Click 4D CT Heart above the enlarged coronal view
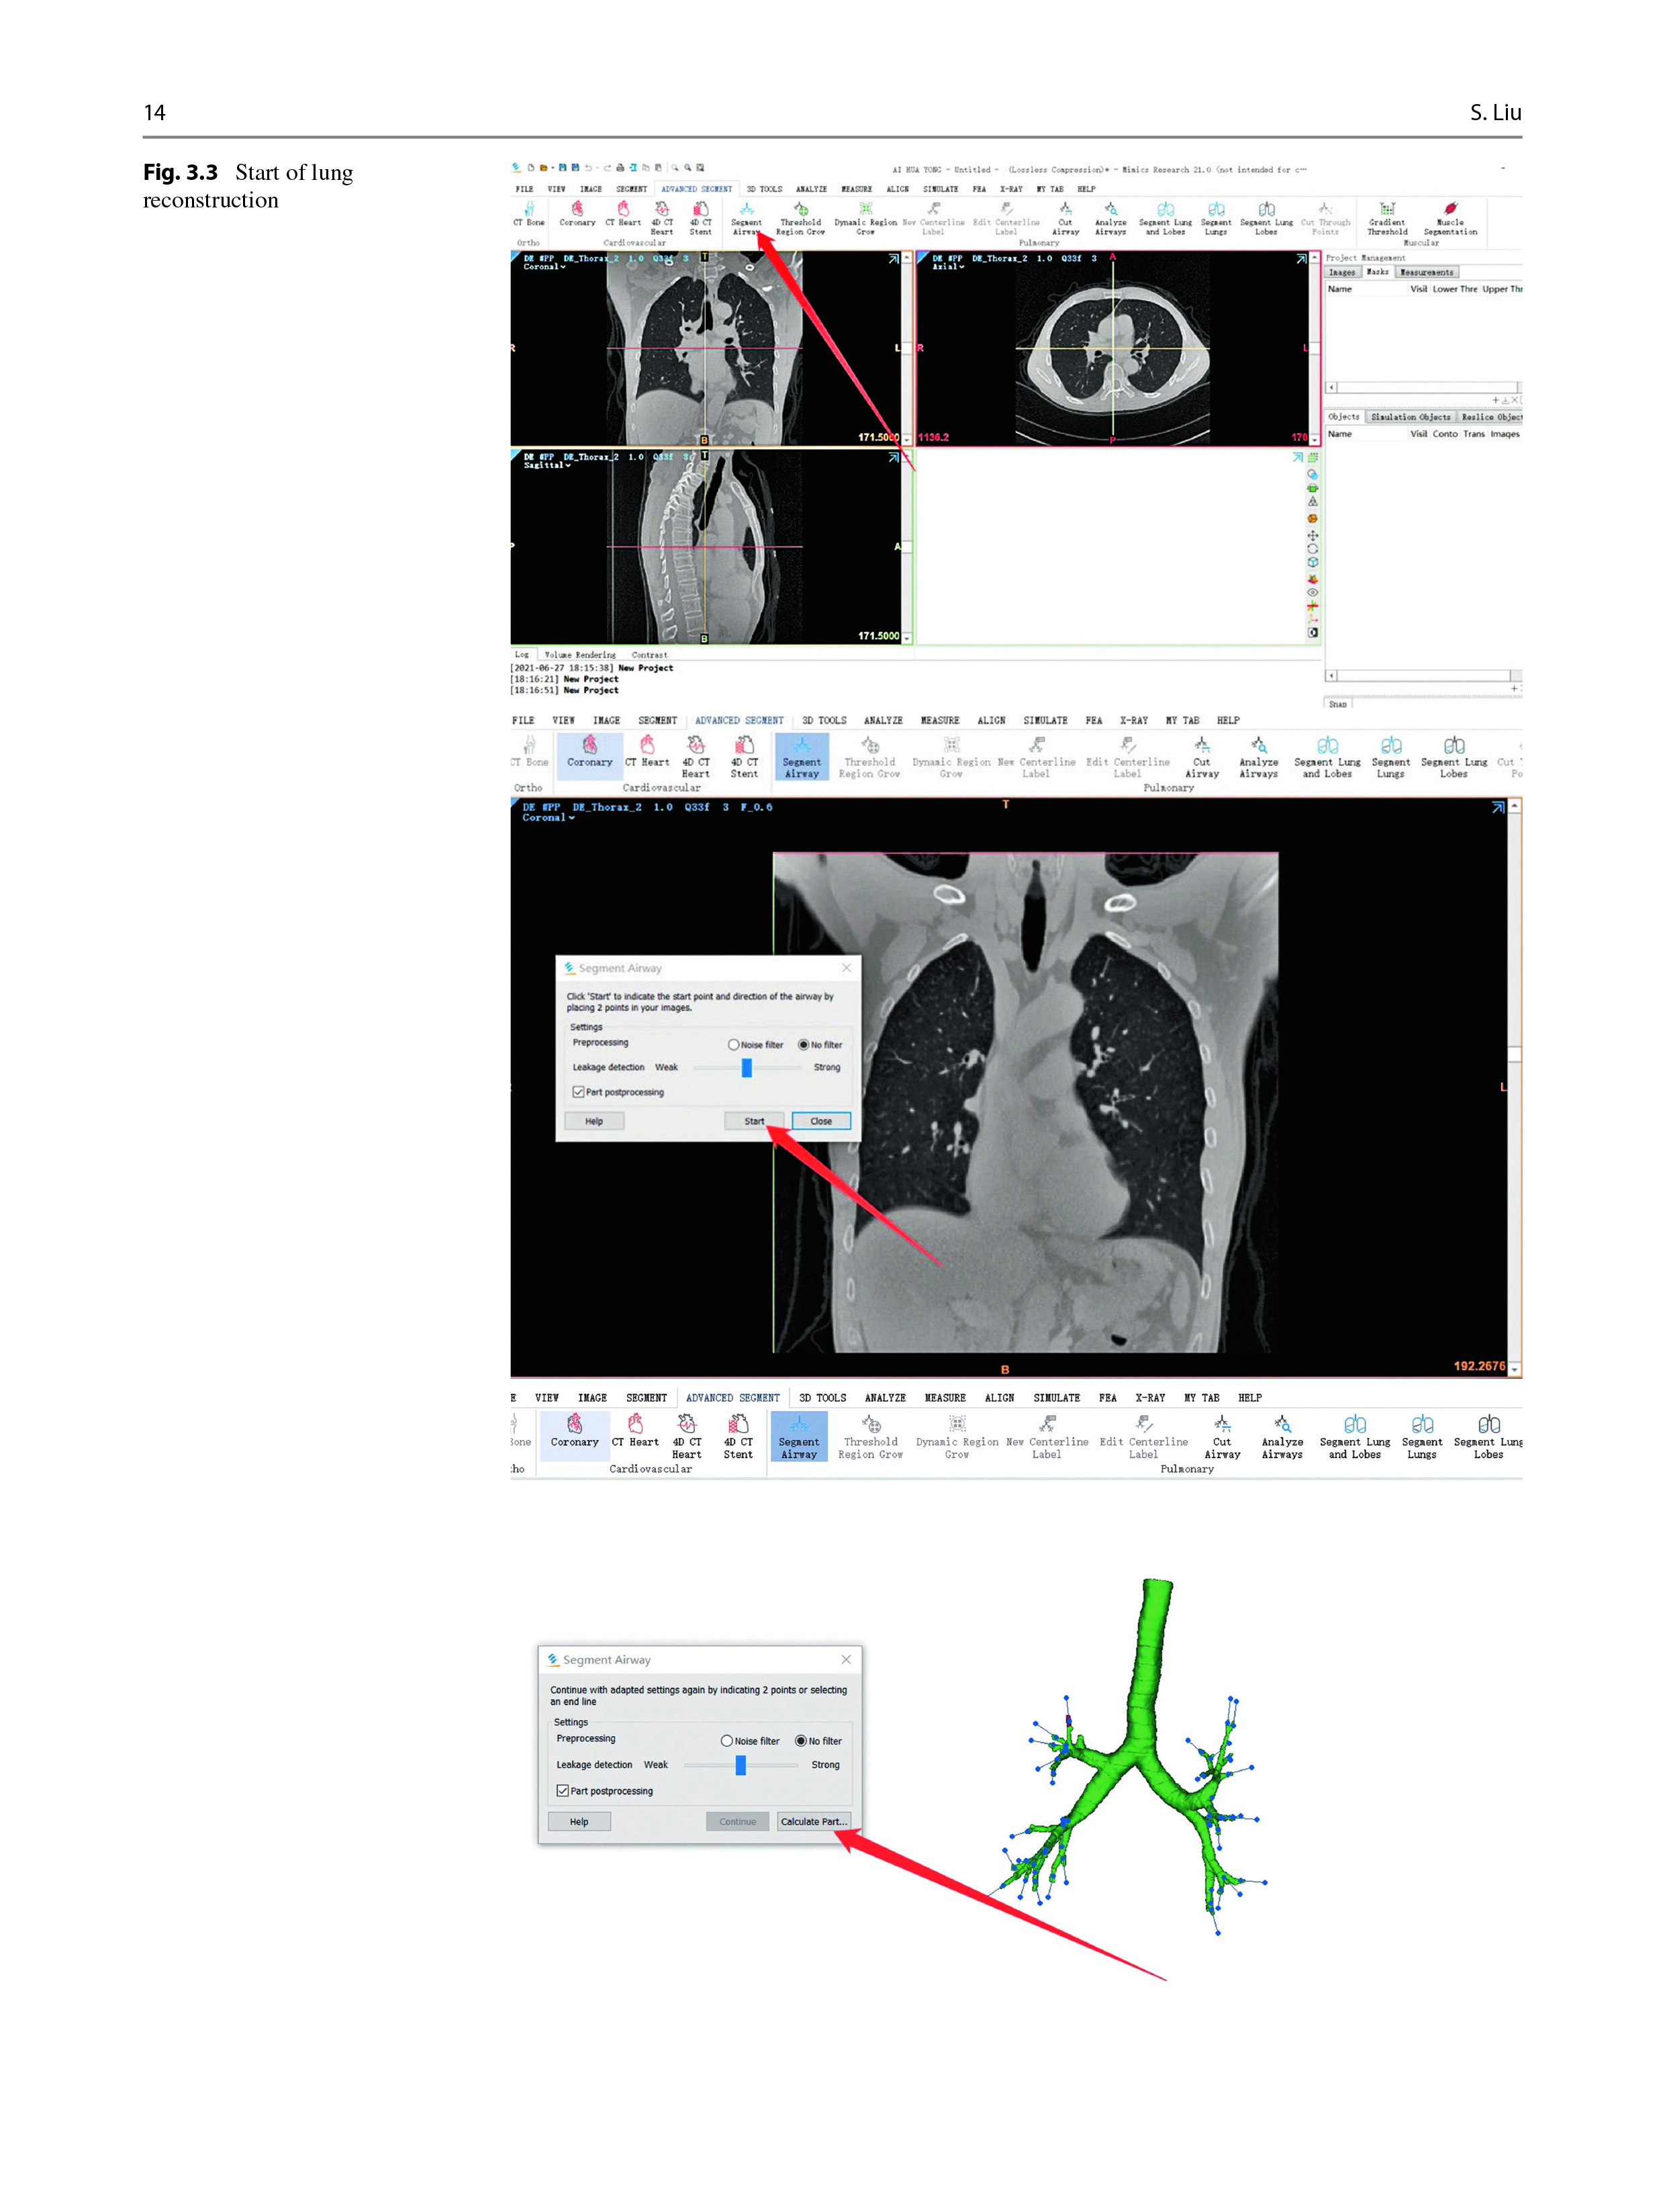 (x=695, y=757)
